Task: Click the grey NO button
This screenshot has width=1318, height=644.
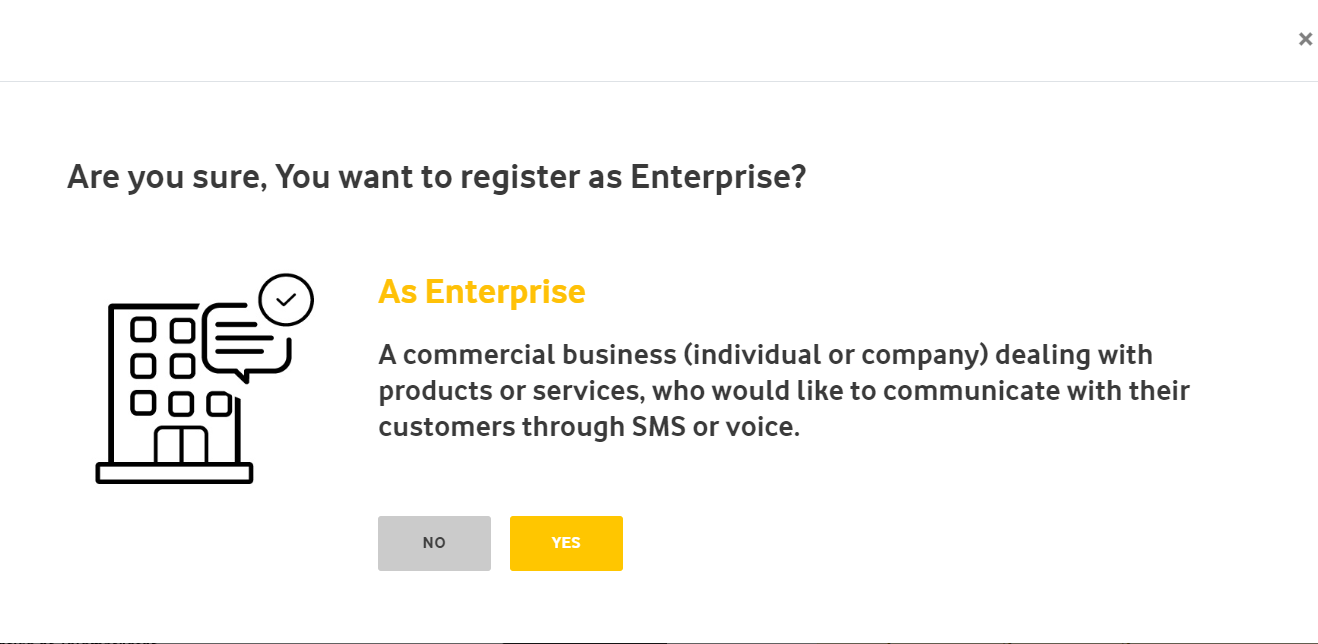Action: [x=434, y=543]
